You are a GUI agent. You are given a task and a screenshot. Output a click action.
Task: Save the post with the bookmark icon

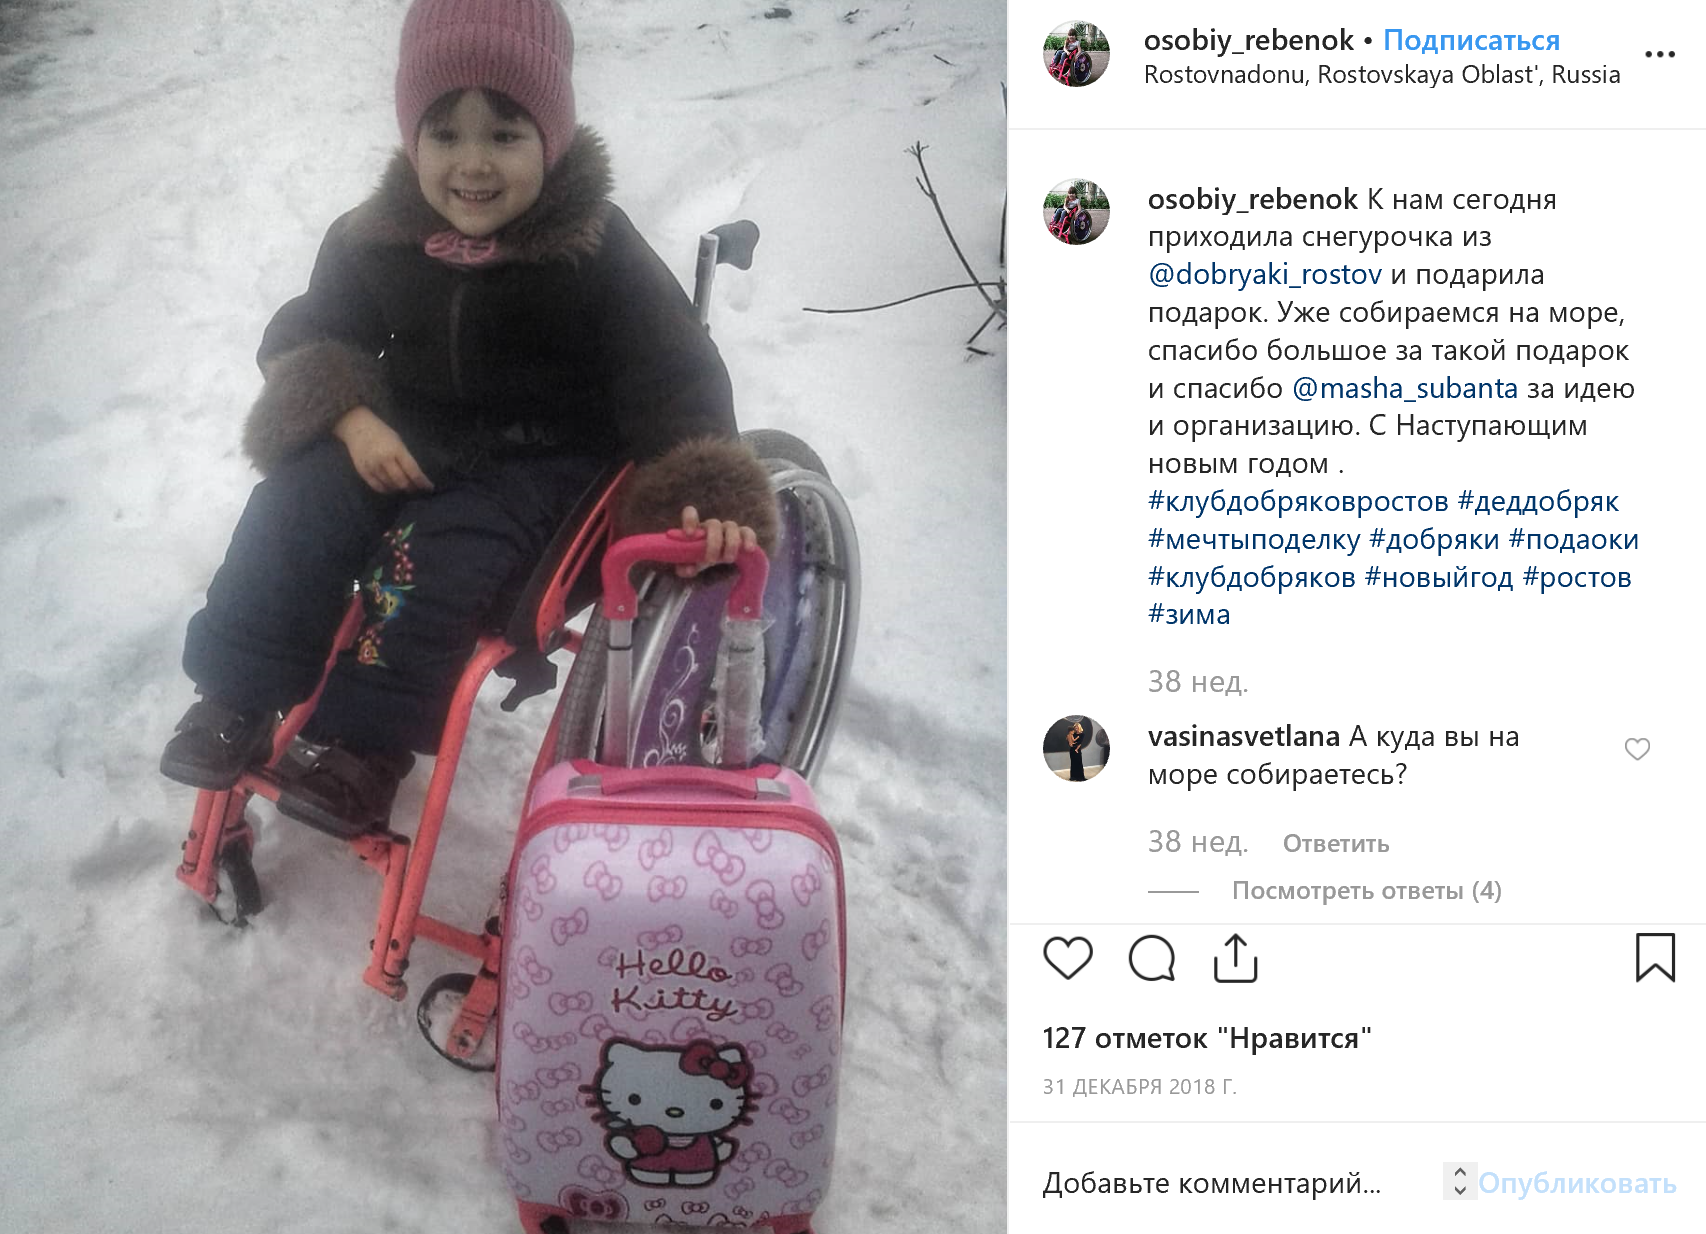click(1655, 958)
